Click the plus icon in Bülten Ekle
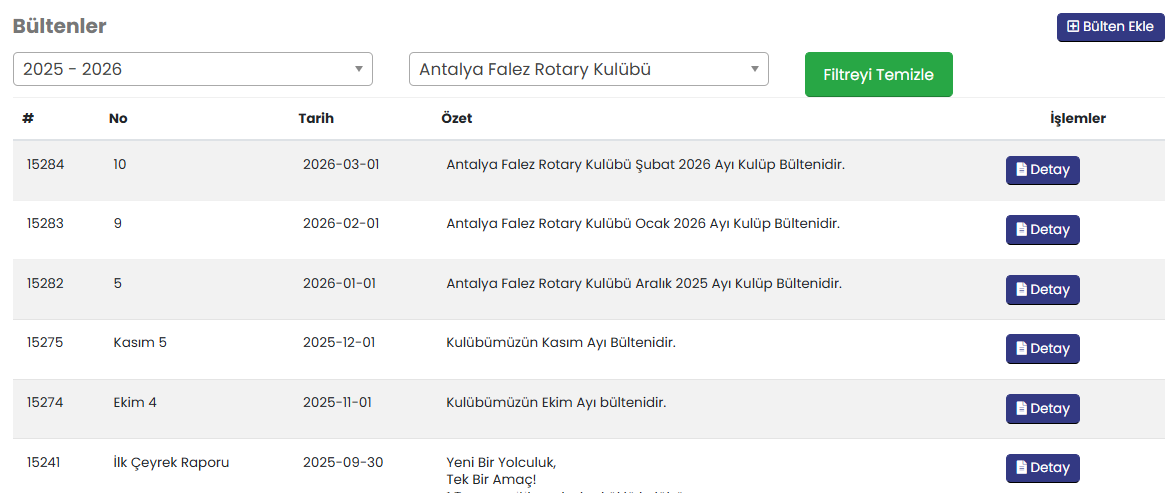1167x493 pixels. pyautogui.click(x=1073, y=27)
